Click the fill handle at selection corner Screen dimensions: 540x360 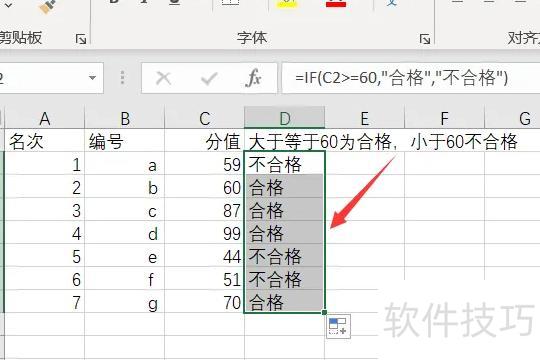[324, 312]
